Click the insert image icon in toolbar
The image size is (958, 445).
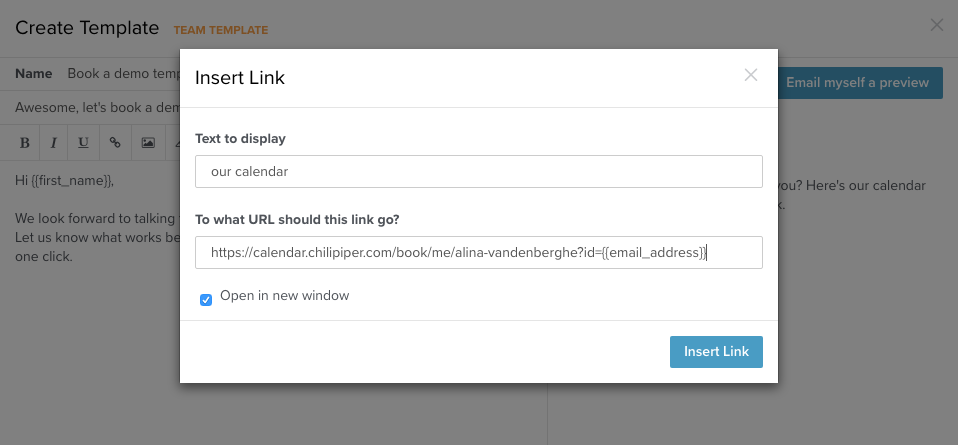[x=148, y=143]
